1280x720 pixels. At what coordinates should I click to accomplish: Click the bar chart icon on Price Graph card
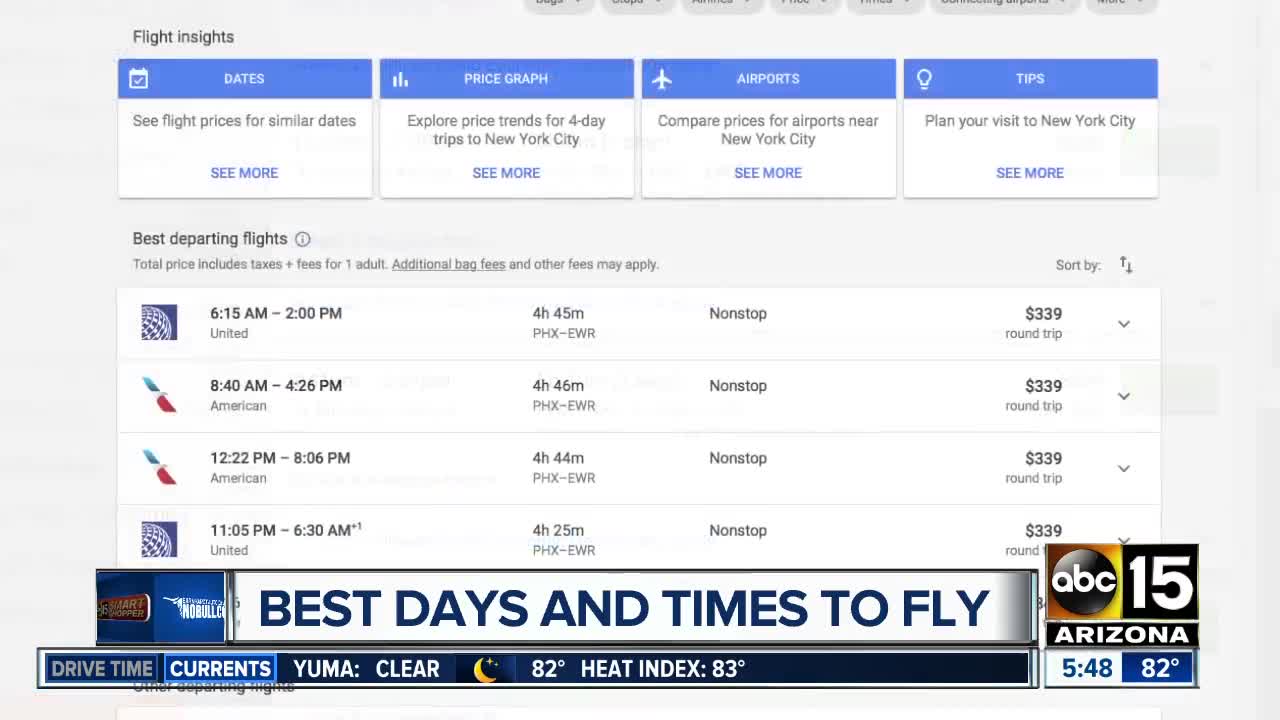[x=400, y=79]
